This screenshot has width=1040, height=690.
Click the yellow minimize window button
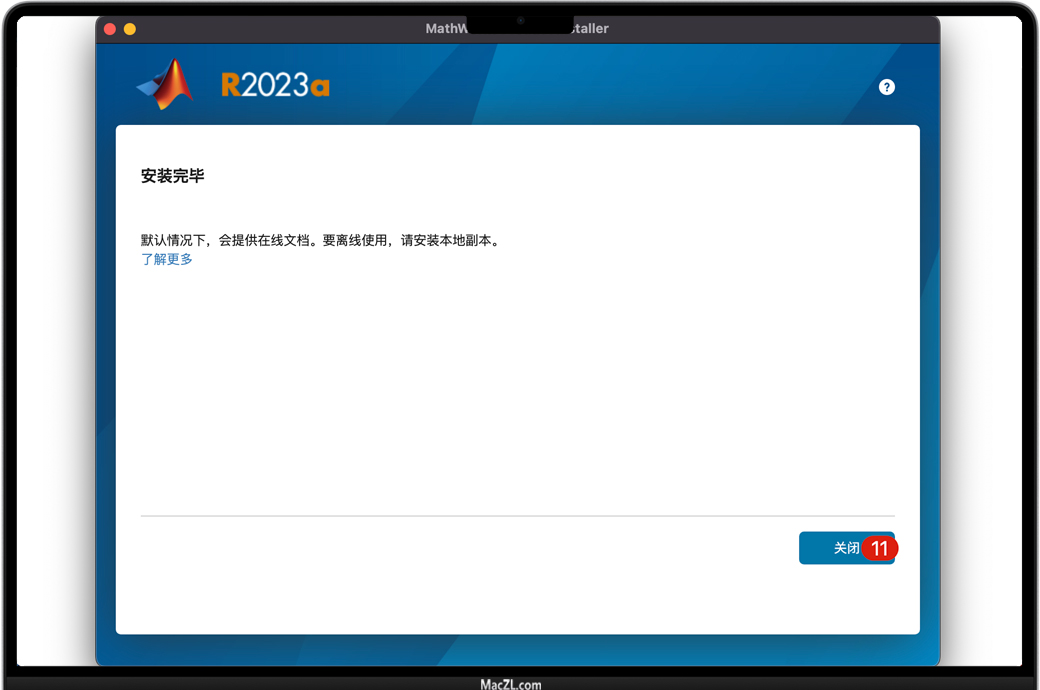(130, 29)
